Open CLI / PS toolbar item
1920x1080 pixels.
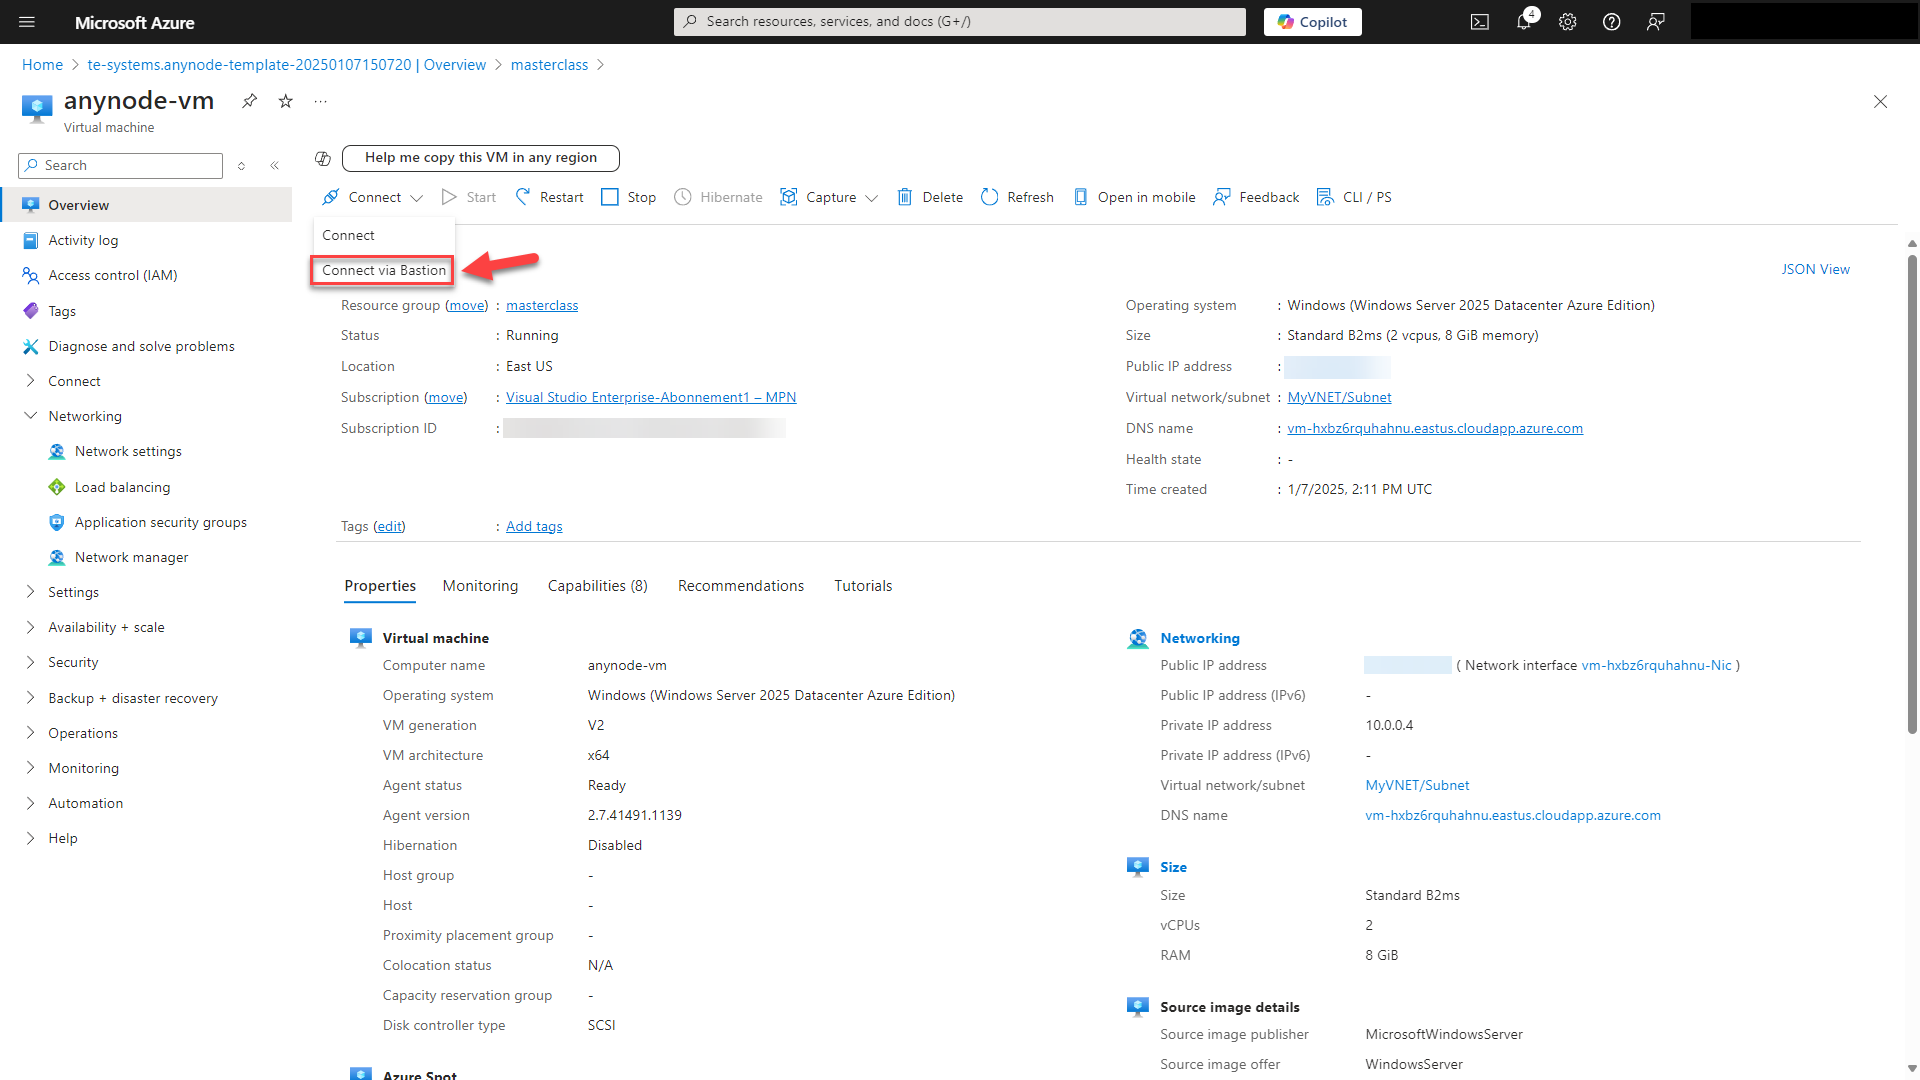(x=1354, y=197)
